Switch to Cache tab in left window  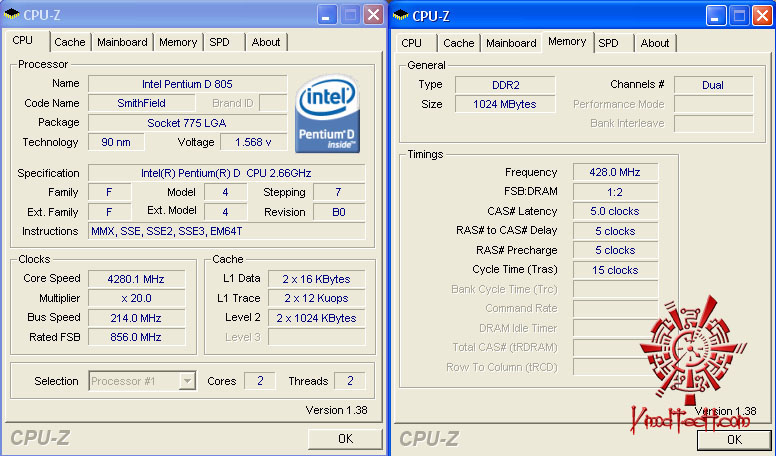coord(70,42)
